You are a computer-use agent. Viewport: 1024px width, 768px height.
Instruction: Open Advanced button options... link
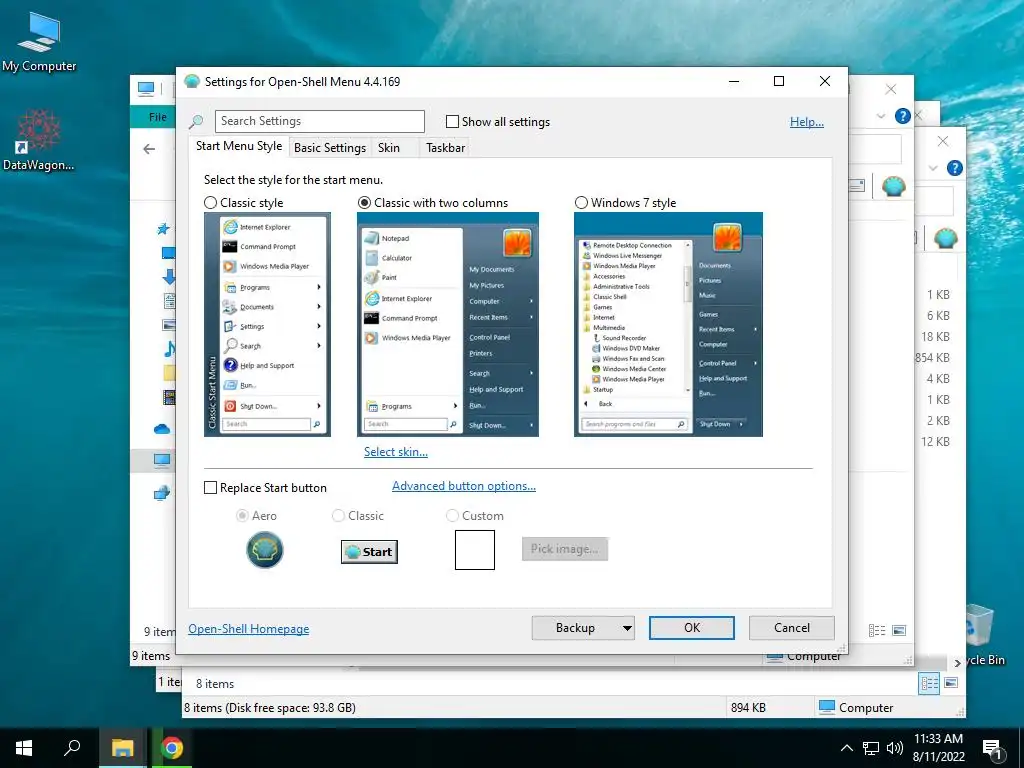464,486
